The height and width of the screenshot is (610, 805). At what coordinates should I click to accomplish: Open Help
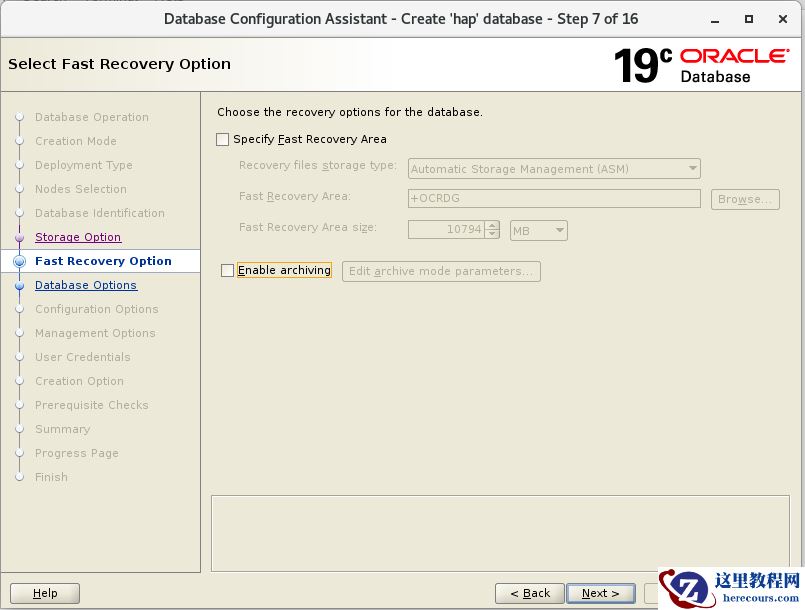click(x=45, y=594)
